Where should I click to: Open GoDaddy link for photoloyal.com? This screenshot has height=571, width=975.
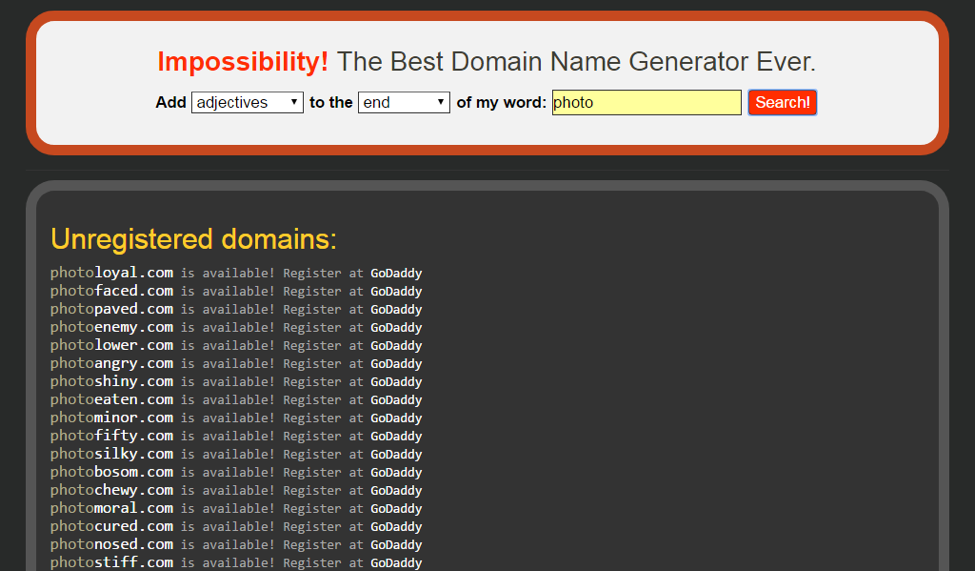(x=396, y=273)
